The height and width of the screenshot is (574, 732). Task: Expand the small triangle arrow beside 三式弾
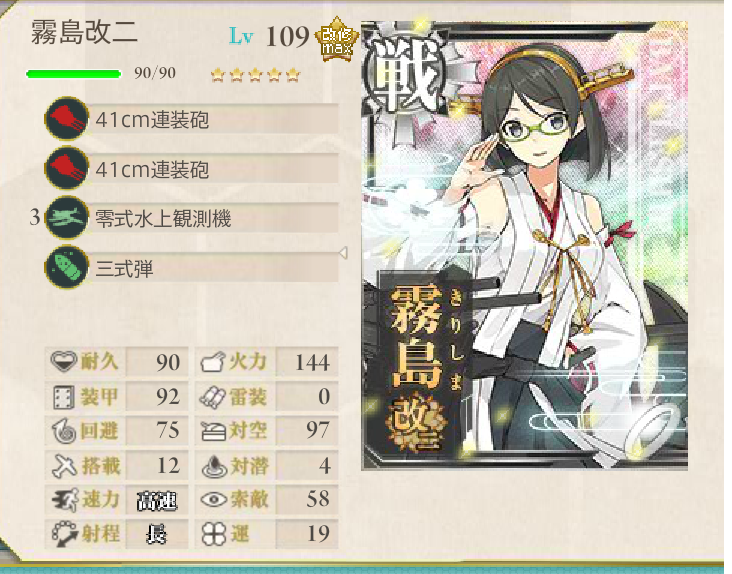point(344,253)
